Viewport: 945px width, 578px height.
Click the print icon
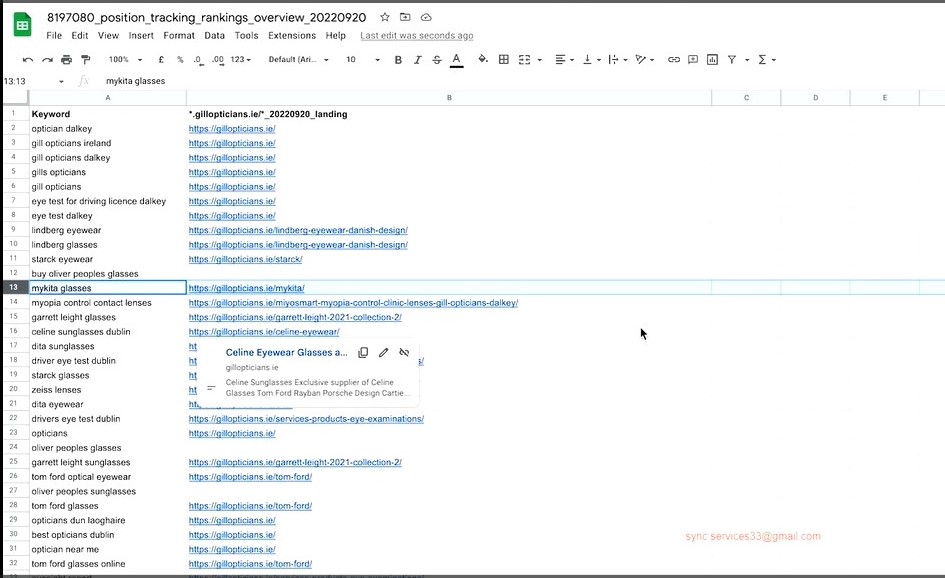pyautogui.click(x=66, y=60)
